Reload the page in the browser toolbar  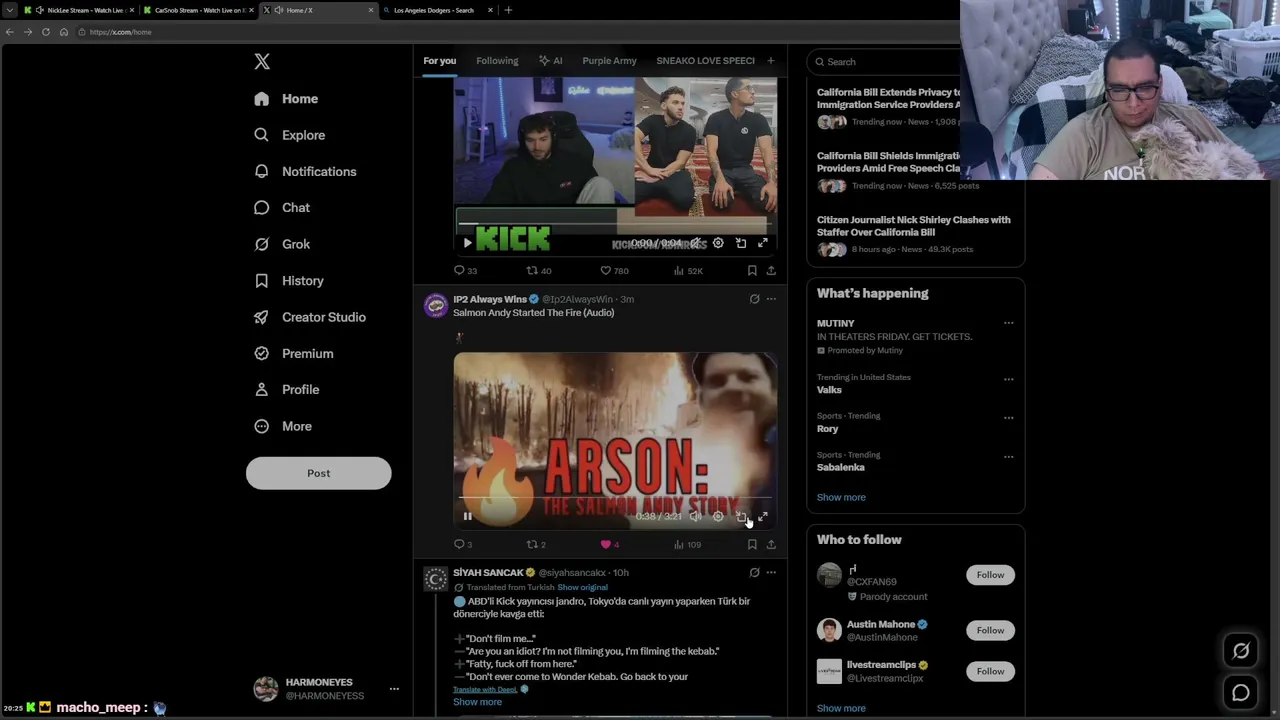point(45,32)
